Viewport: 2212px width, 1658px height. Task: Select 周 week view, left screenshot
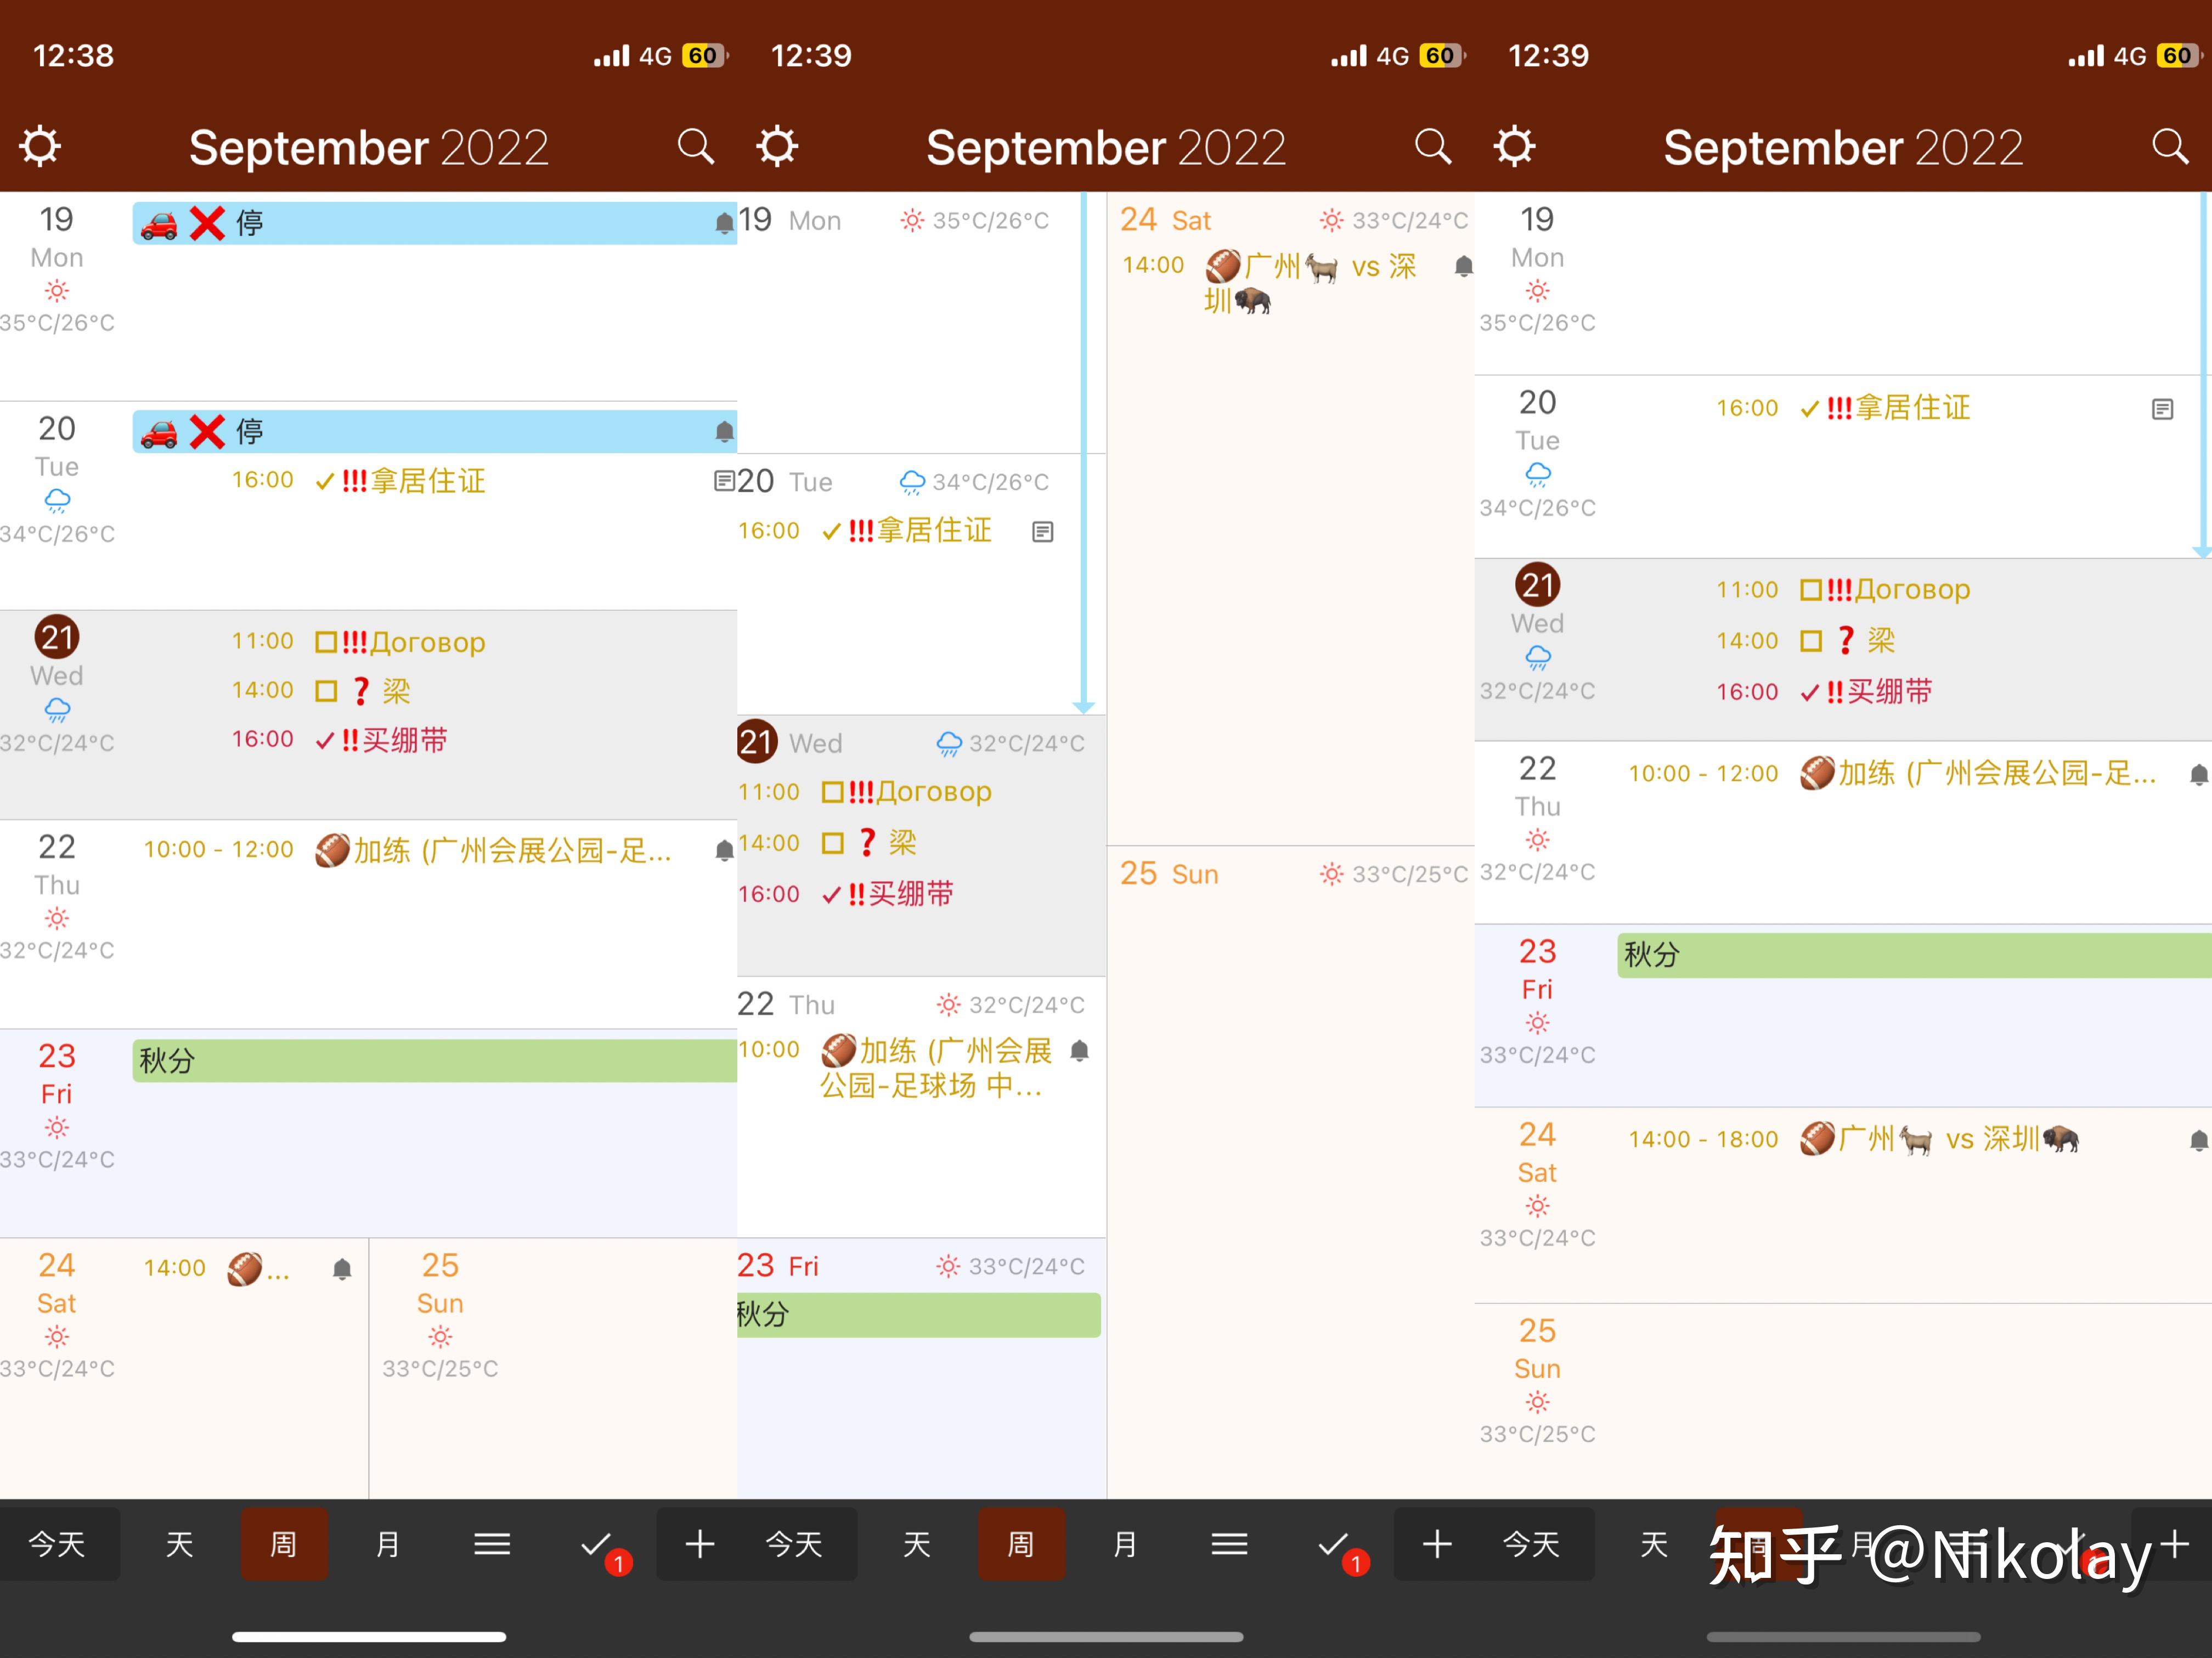pos(284,1544)
